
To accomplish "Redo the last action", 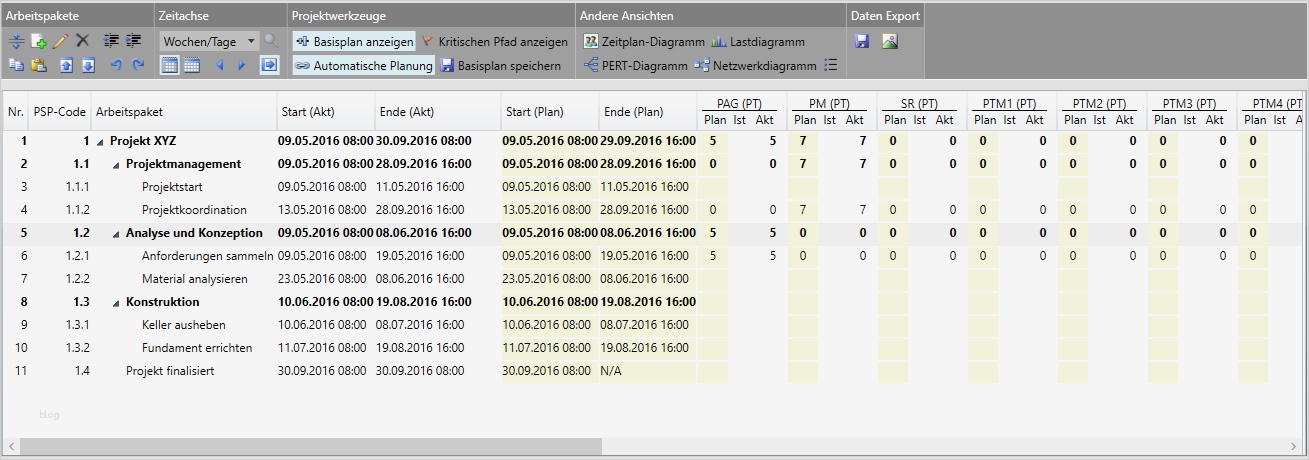I will (137, 65).
